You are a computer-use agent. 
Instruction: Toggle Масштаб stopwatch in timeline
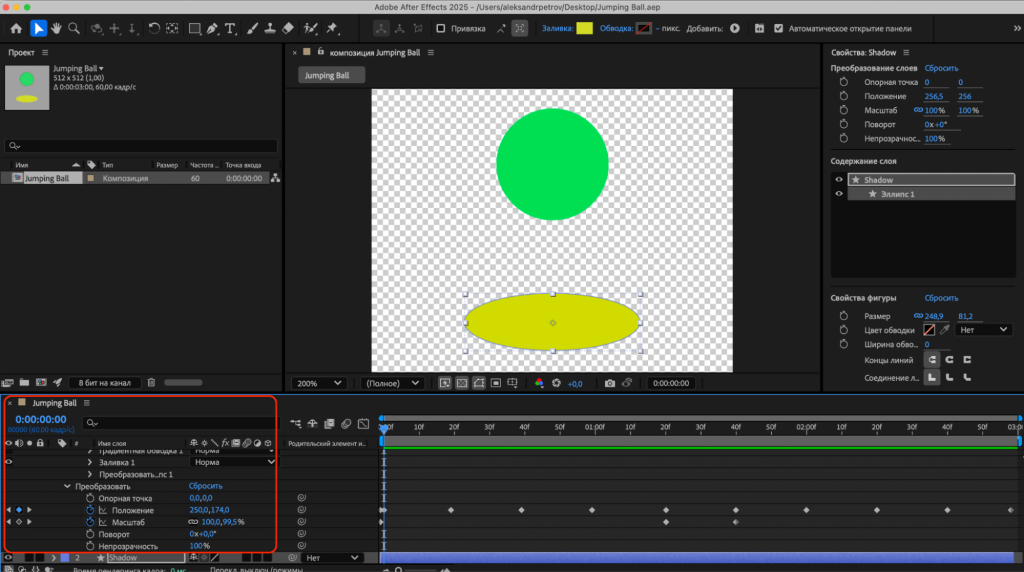(90, 522)
